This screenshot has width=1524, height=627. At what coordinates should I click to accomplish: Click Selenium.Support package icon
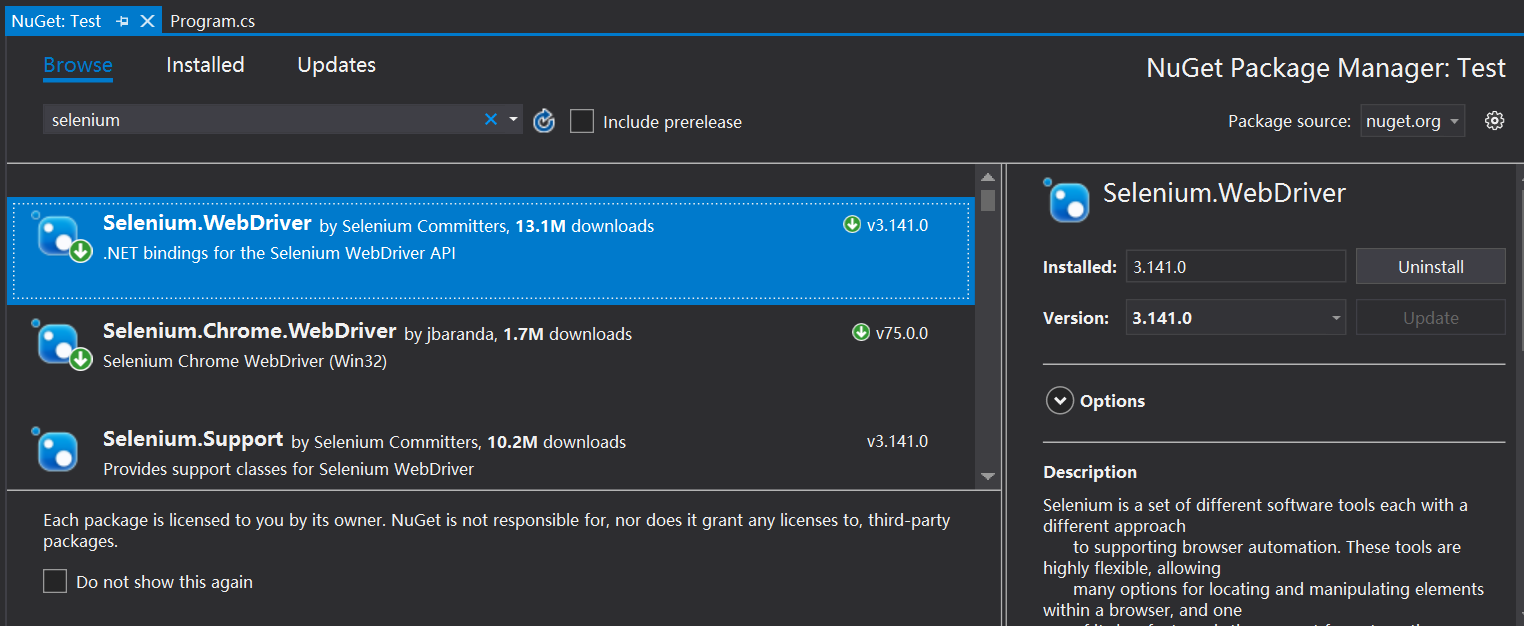[58, 451]
